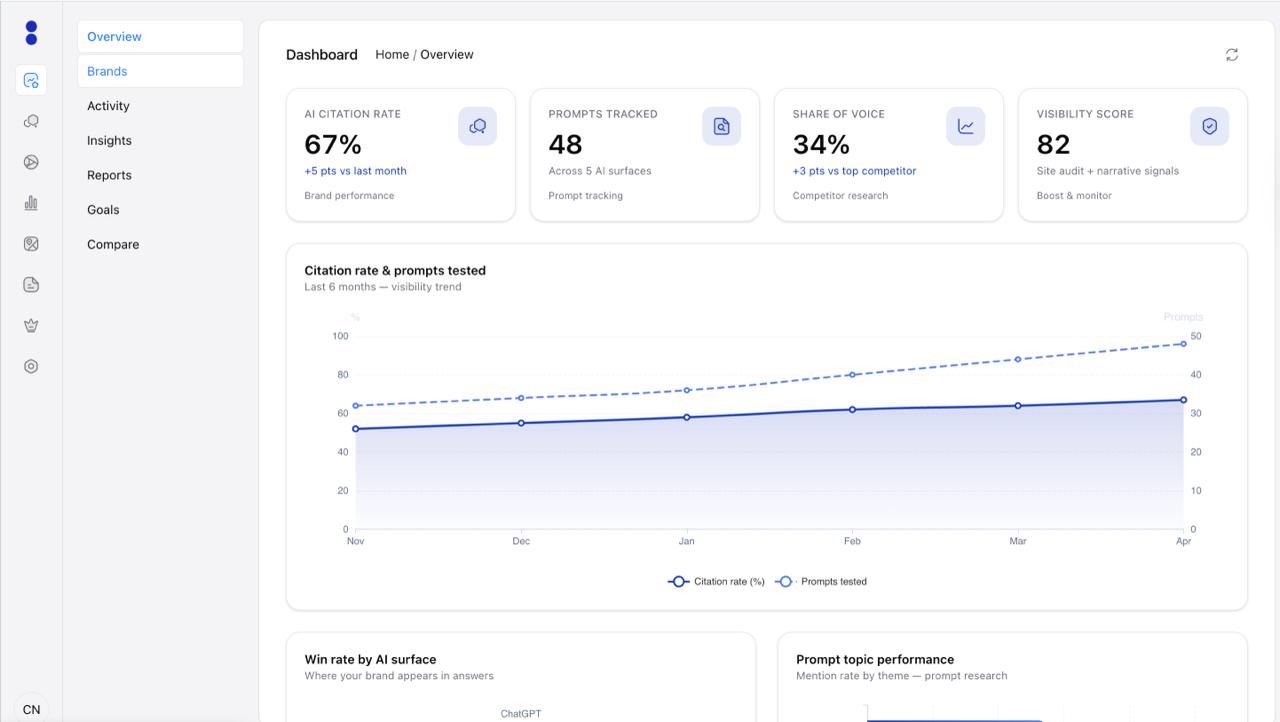Click the Prompts Tracked search-document icon
The width and height of the screenshot is (1280, 722).
coord(721,126)
